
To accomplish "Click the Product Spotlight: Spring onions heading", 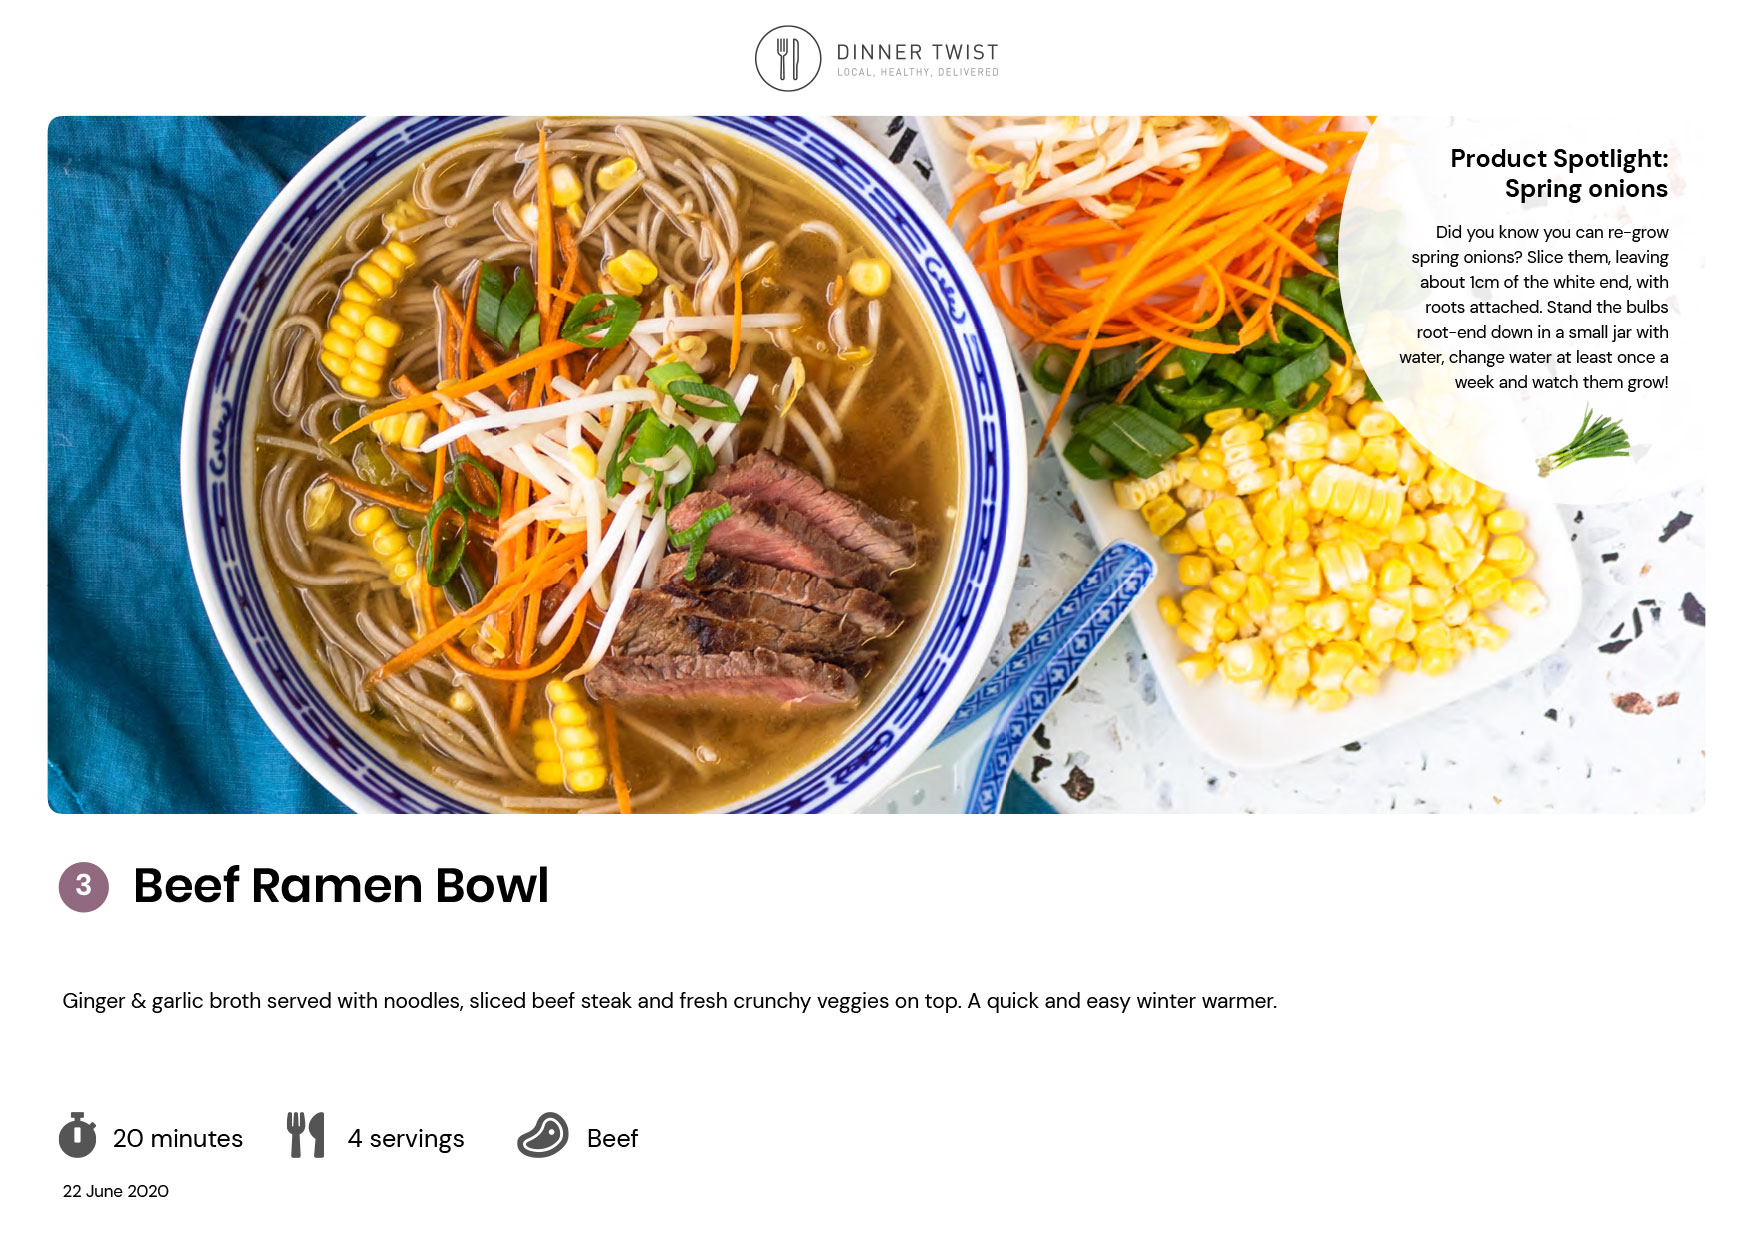I will pos(1559,174).
